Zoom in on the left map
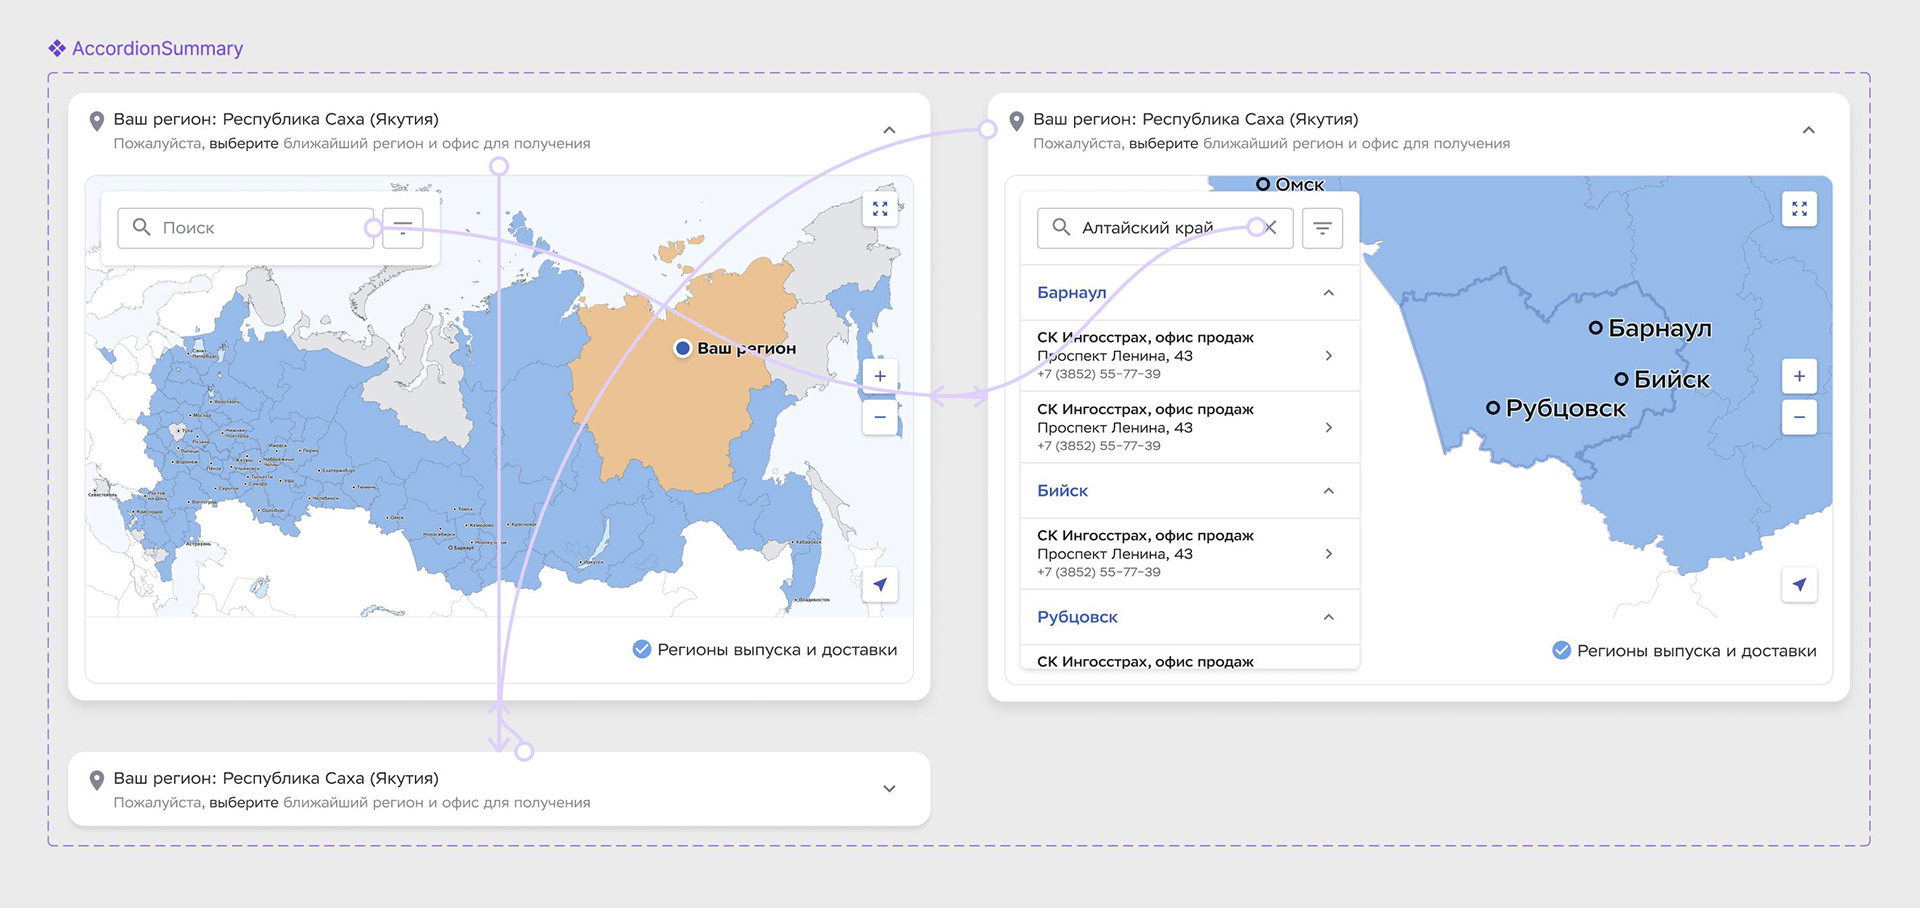The width and height of the screenshot is (1920, 908). 880,376
